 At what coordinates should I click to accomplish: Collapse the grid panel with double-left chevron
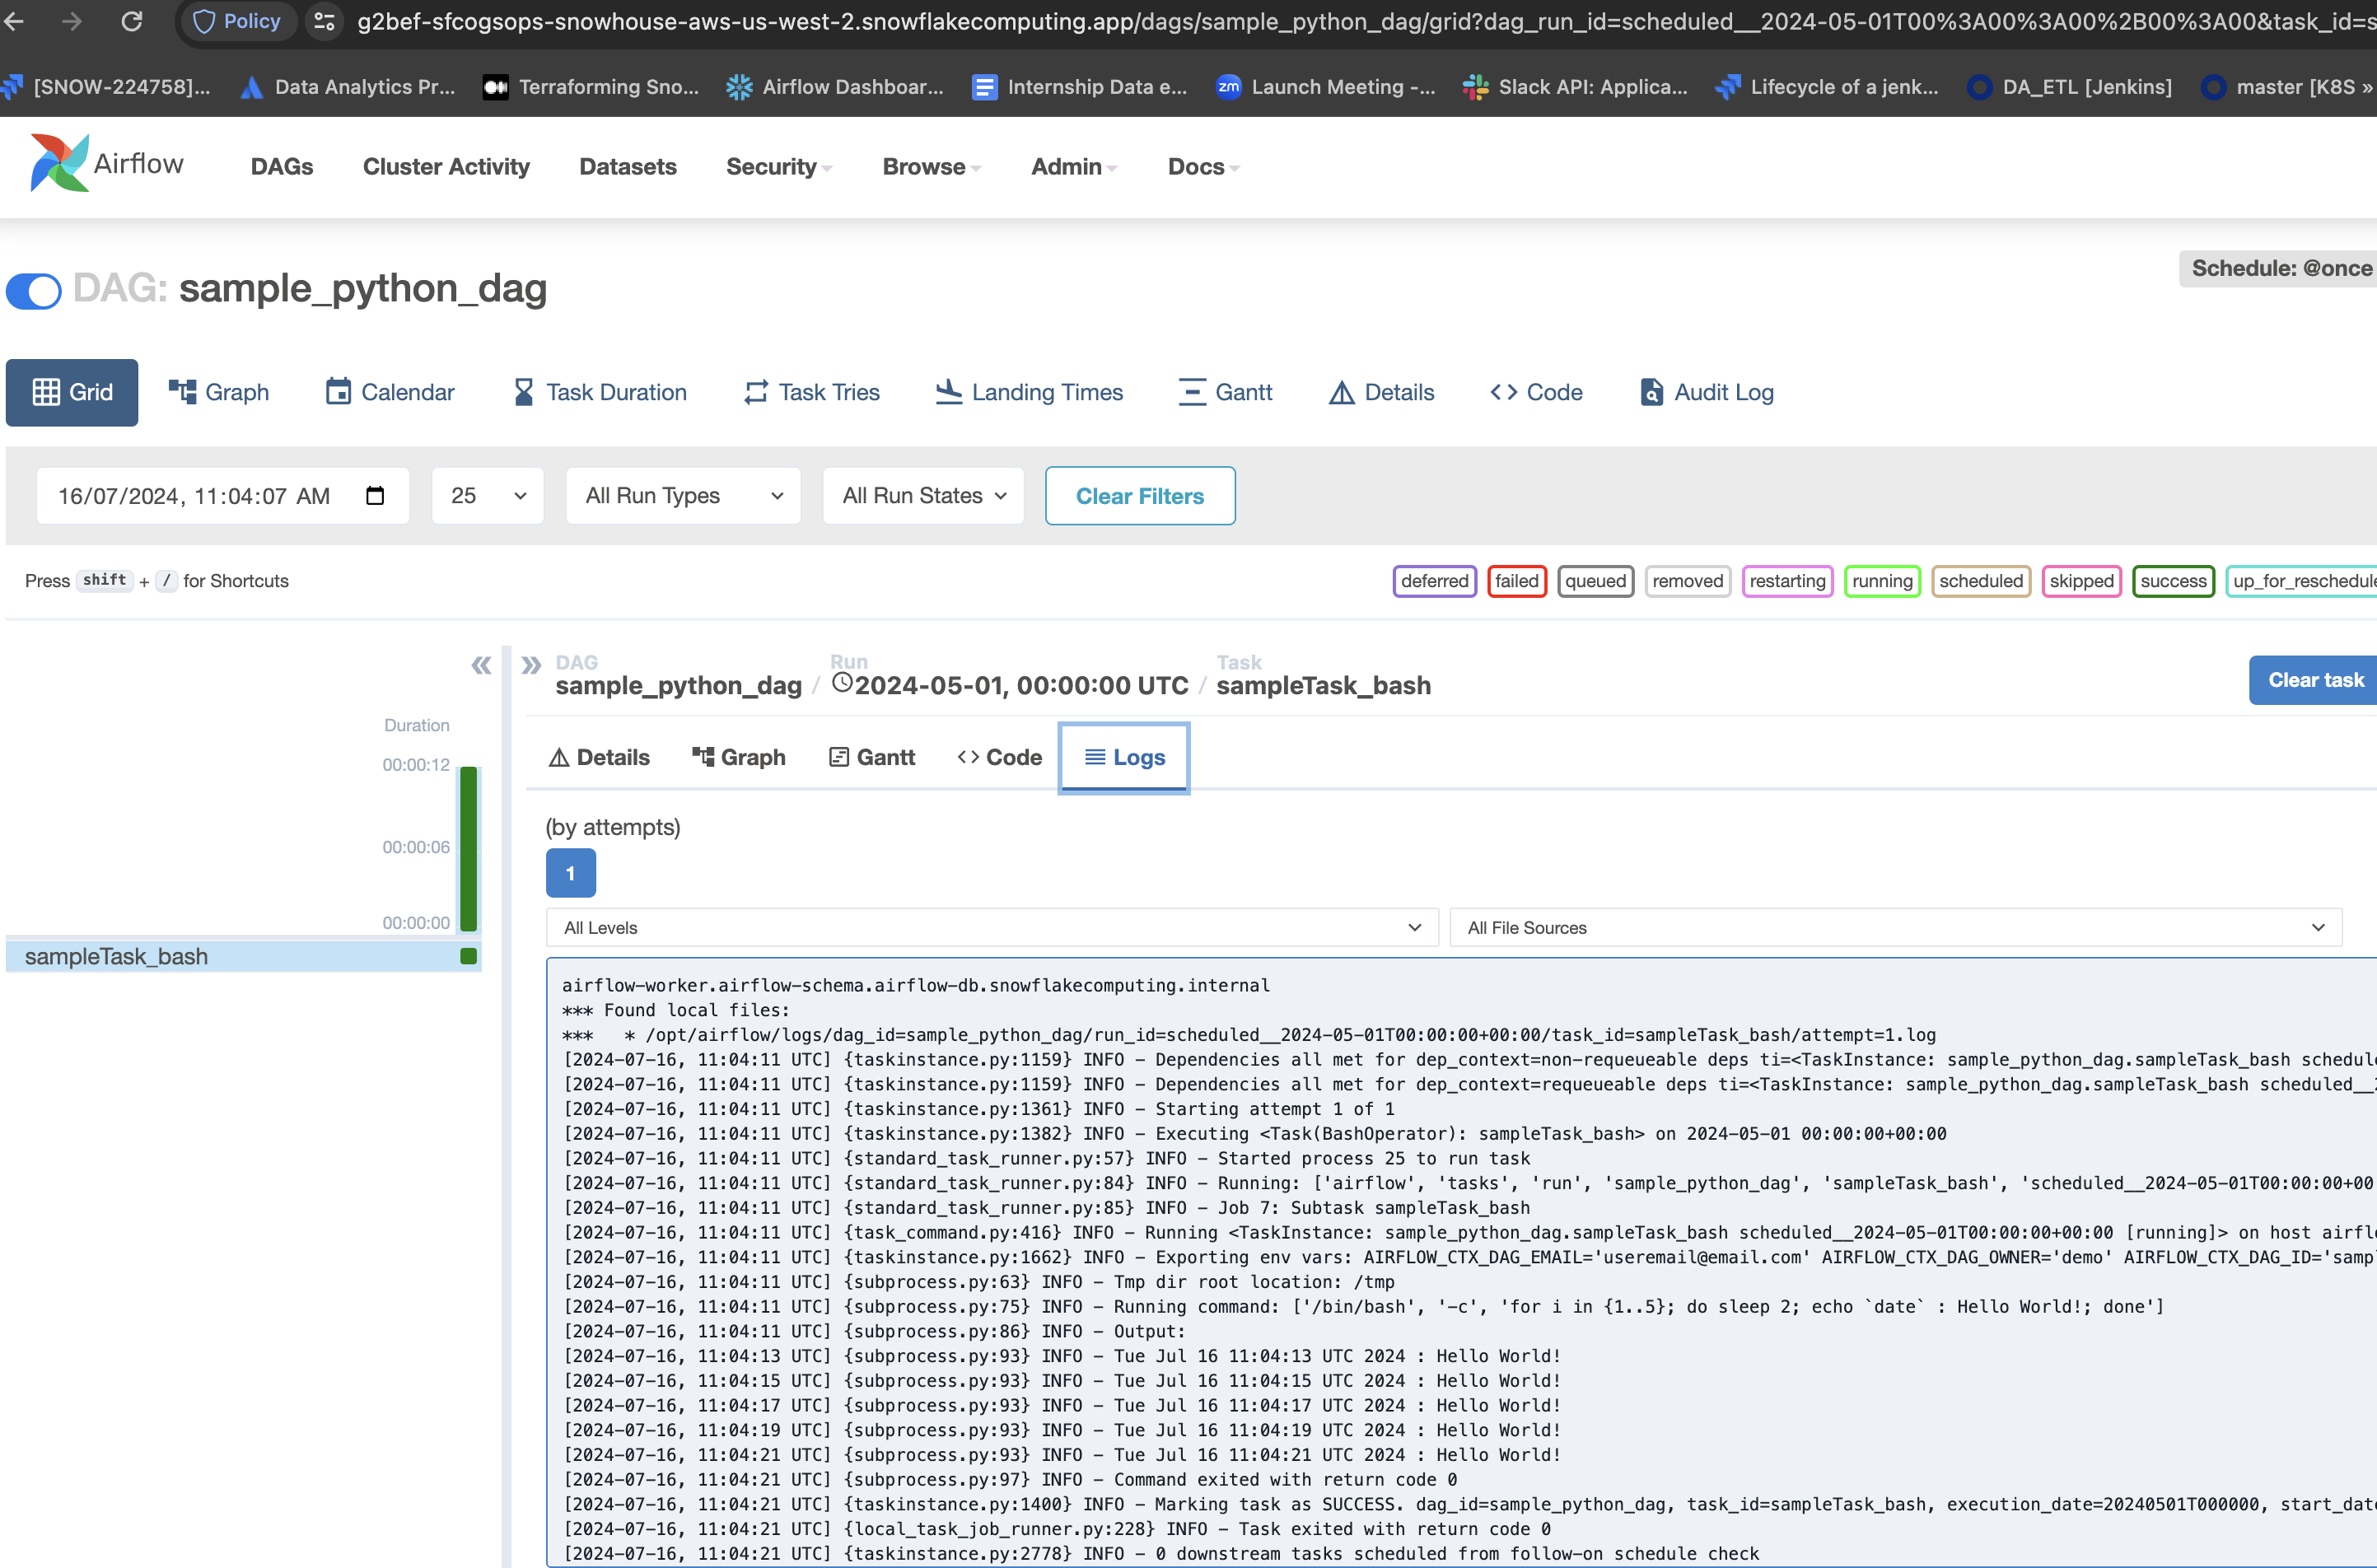(481, 665)
